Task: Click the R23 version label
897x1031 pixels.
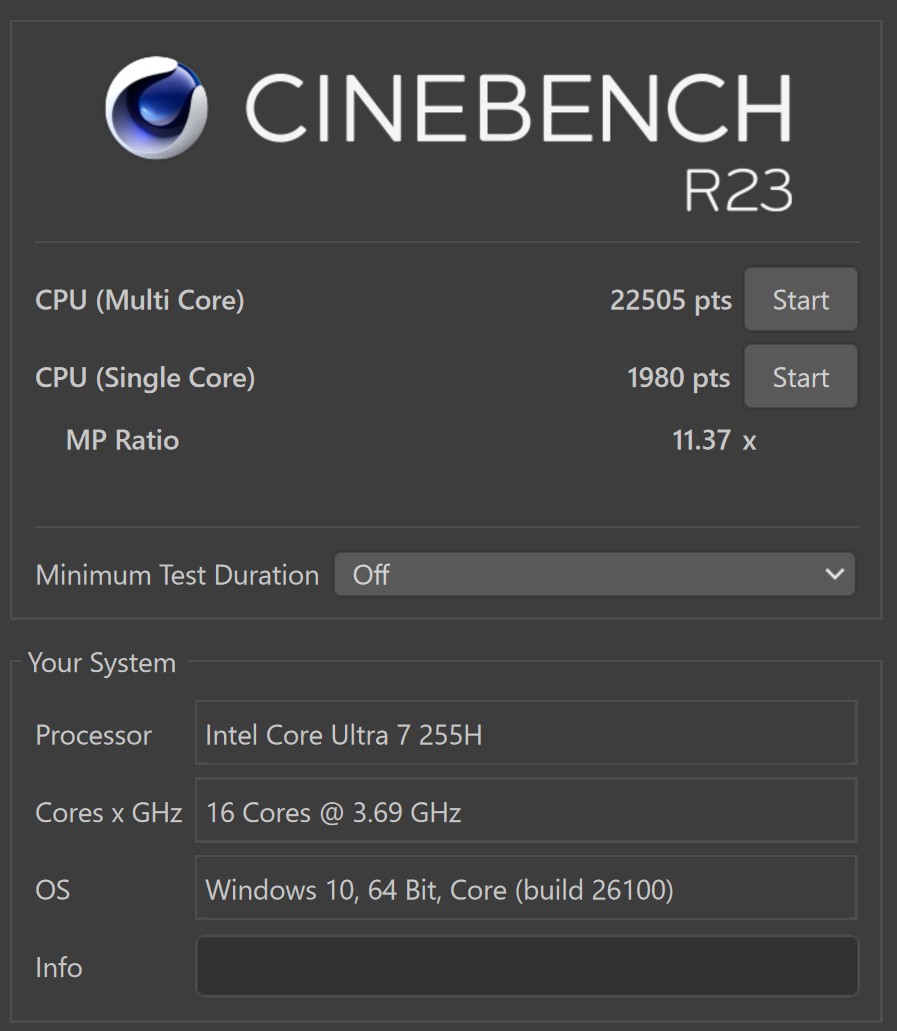Action: 738,190
